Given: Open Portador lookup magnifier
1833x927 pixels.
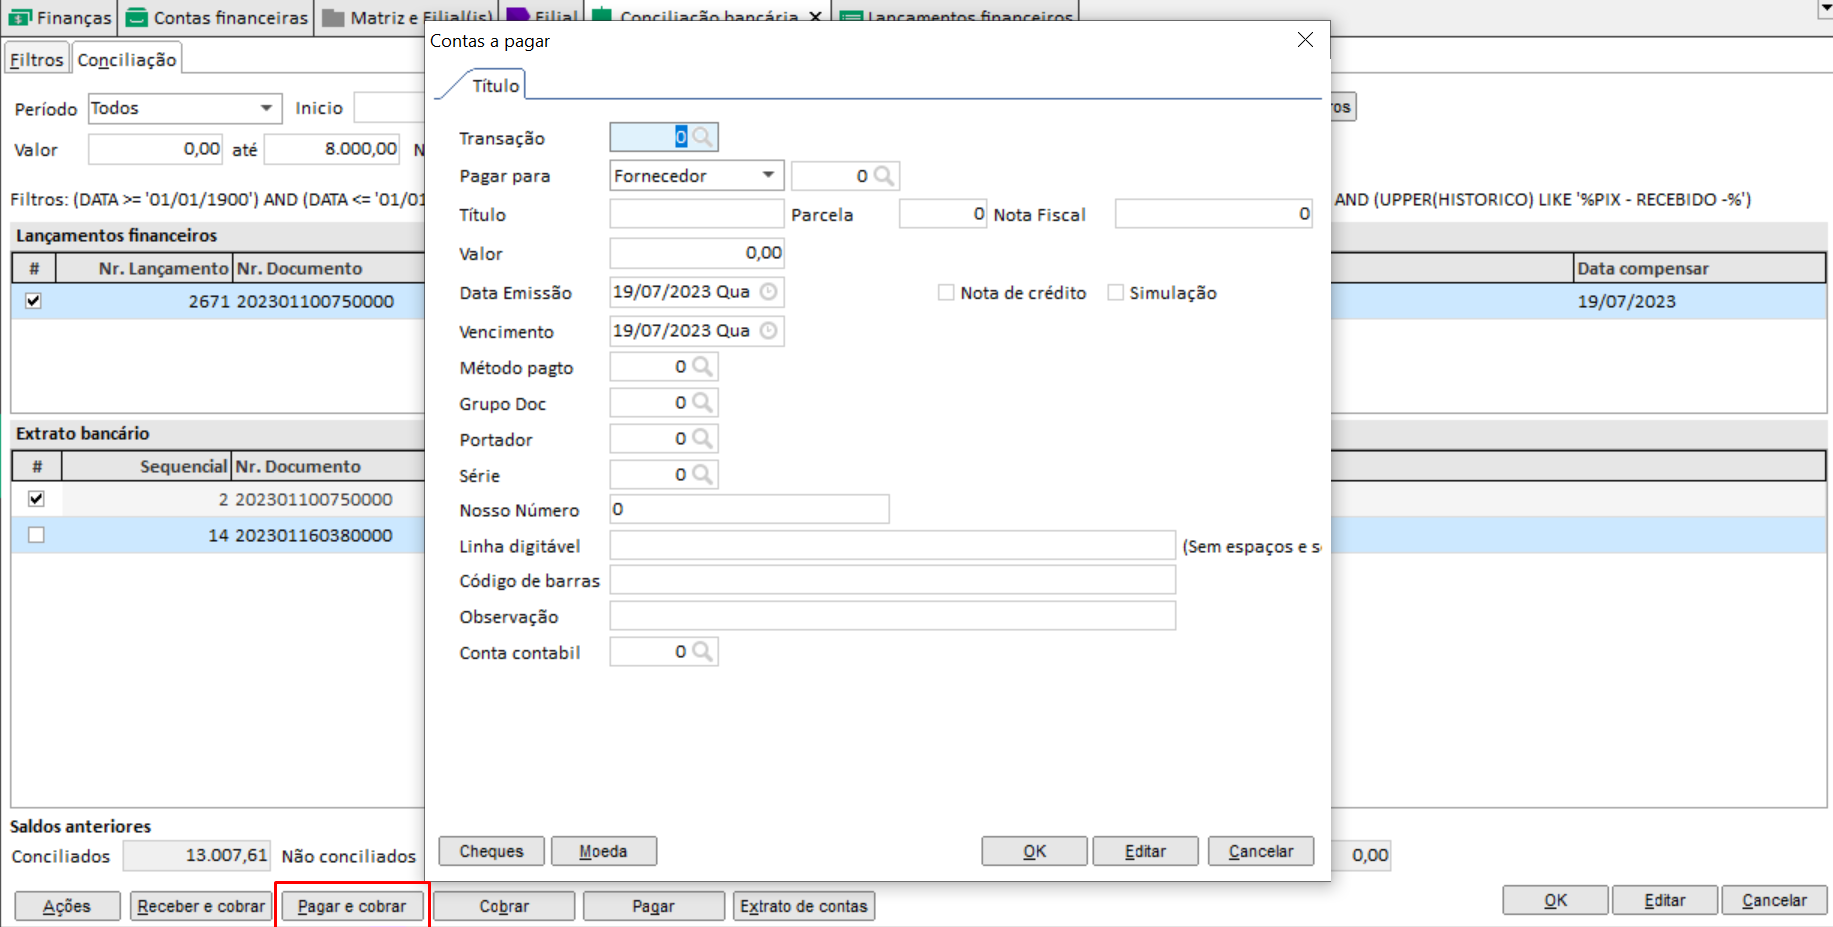Looking at the screenshot, I should 703,439.
